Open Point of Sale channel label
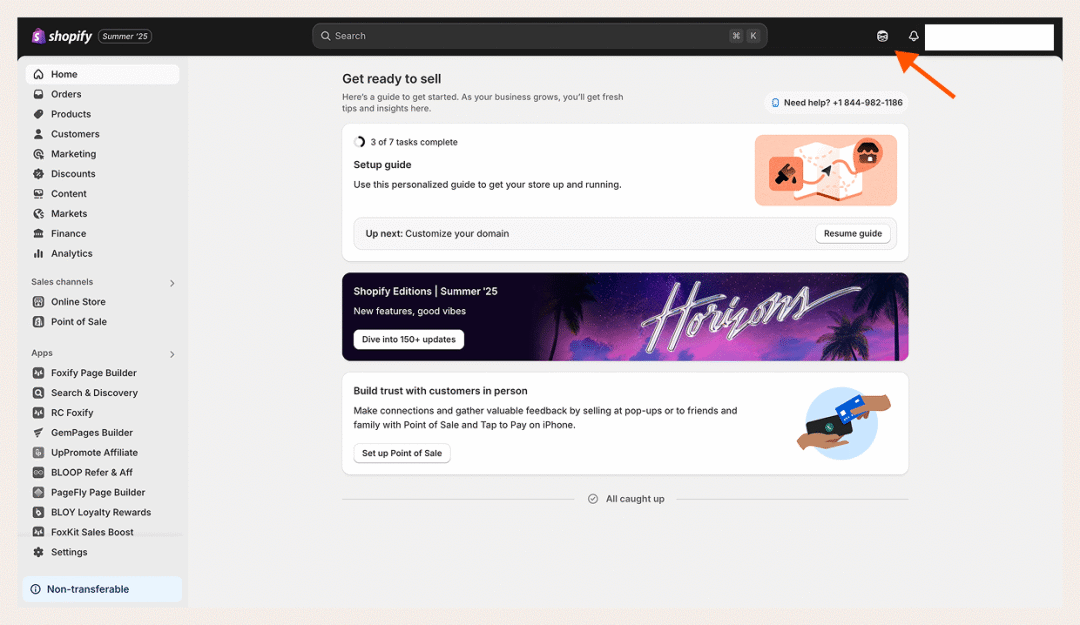Screen dimensions: 1080x625 pyautogui.click(x=79, y=322)
